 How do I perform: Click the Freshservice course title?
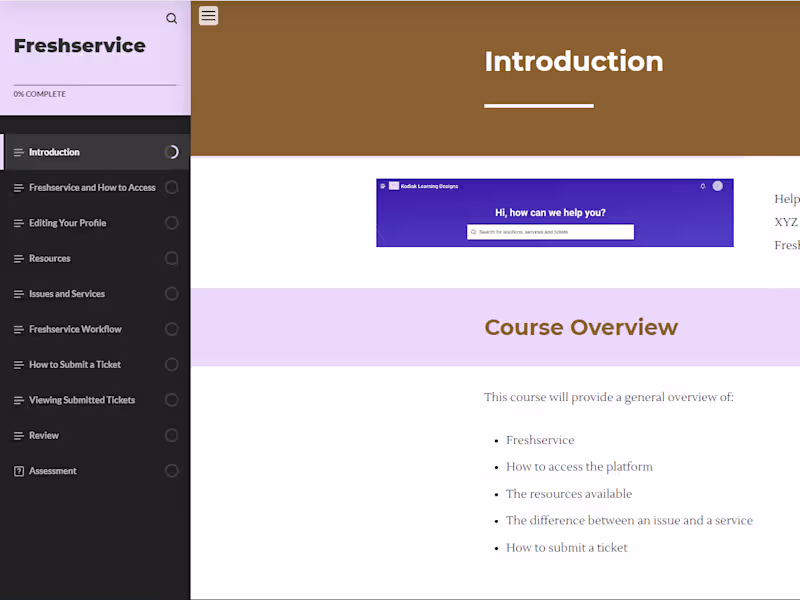[x=80, y=45]
